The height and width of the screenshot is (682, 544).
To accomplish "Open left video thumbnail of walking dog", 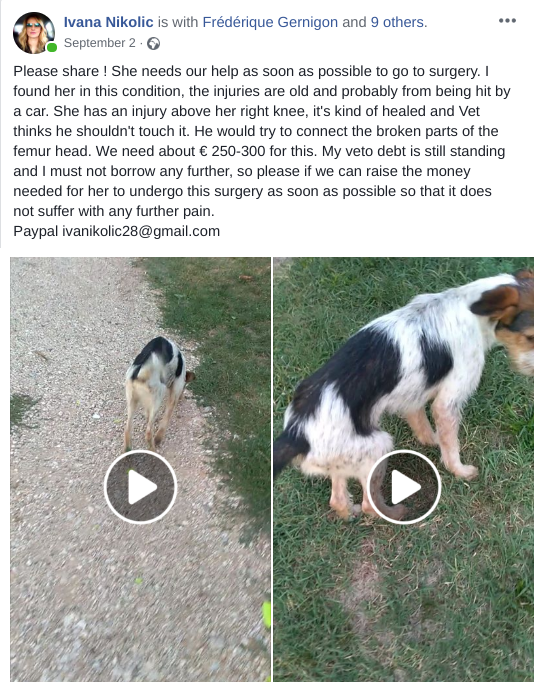I will coord(140,469).
